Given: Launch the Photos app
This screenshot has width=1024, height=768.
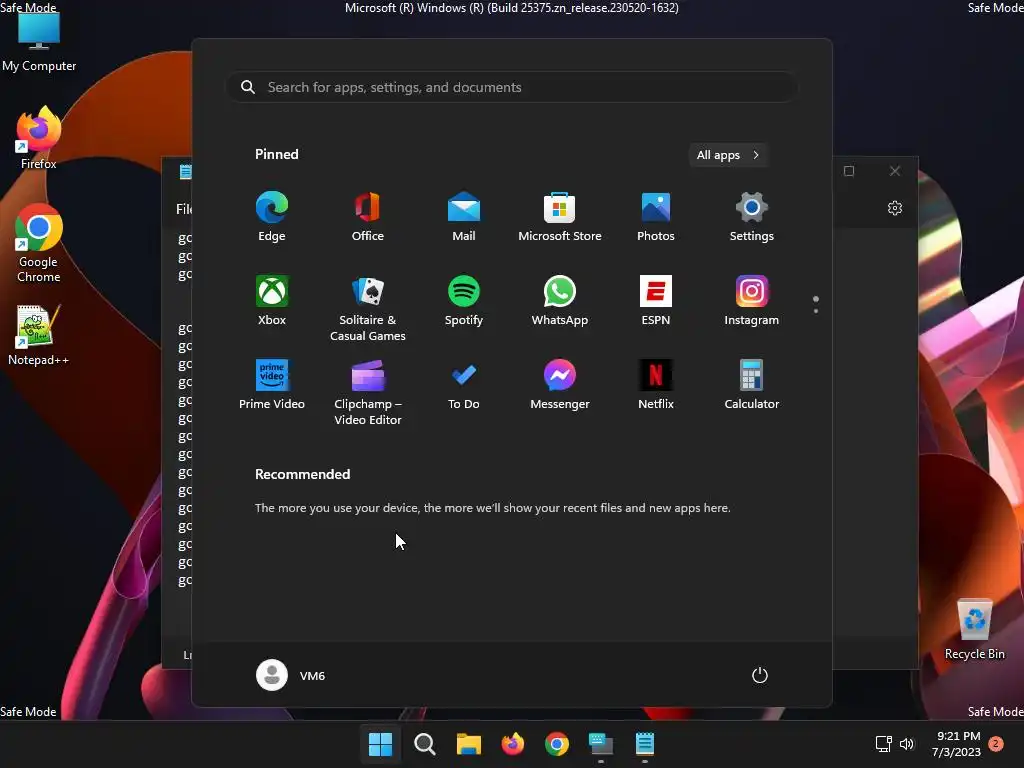Looking at the screenshot, I should tap(656, 217).
